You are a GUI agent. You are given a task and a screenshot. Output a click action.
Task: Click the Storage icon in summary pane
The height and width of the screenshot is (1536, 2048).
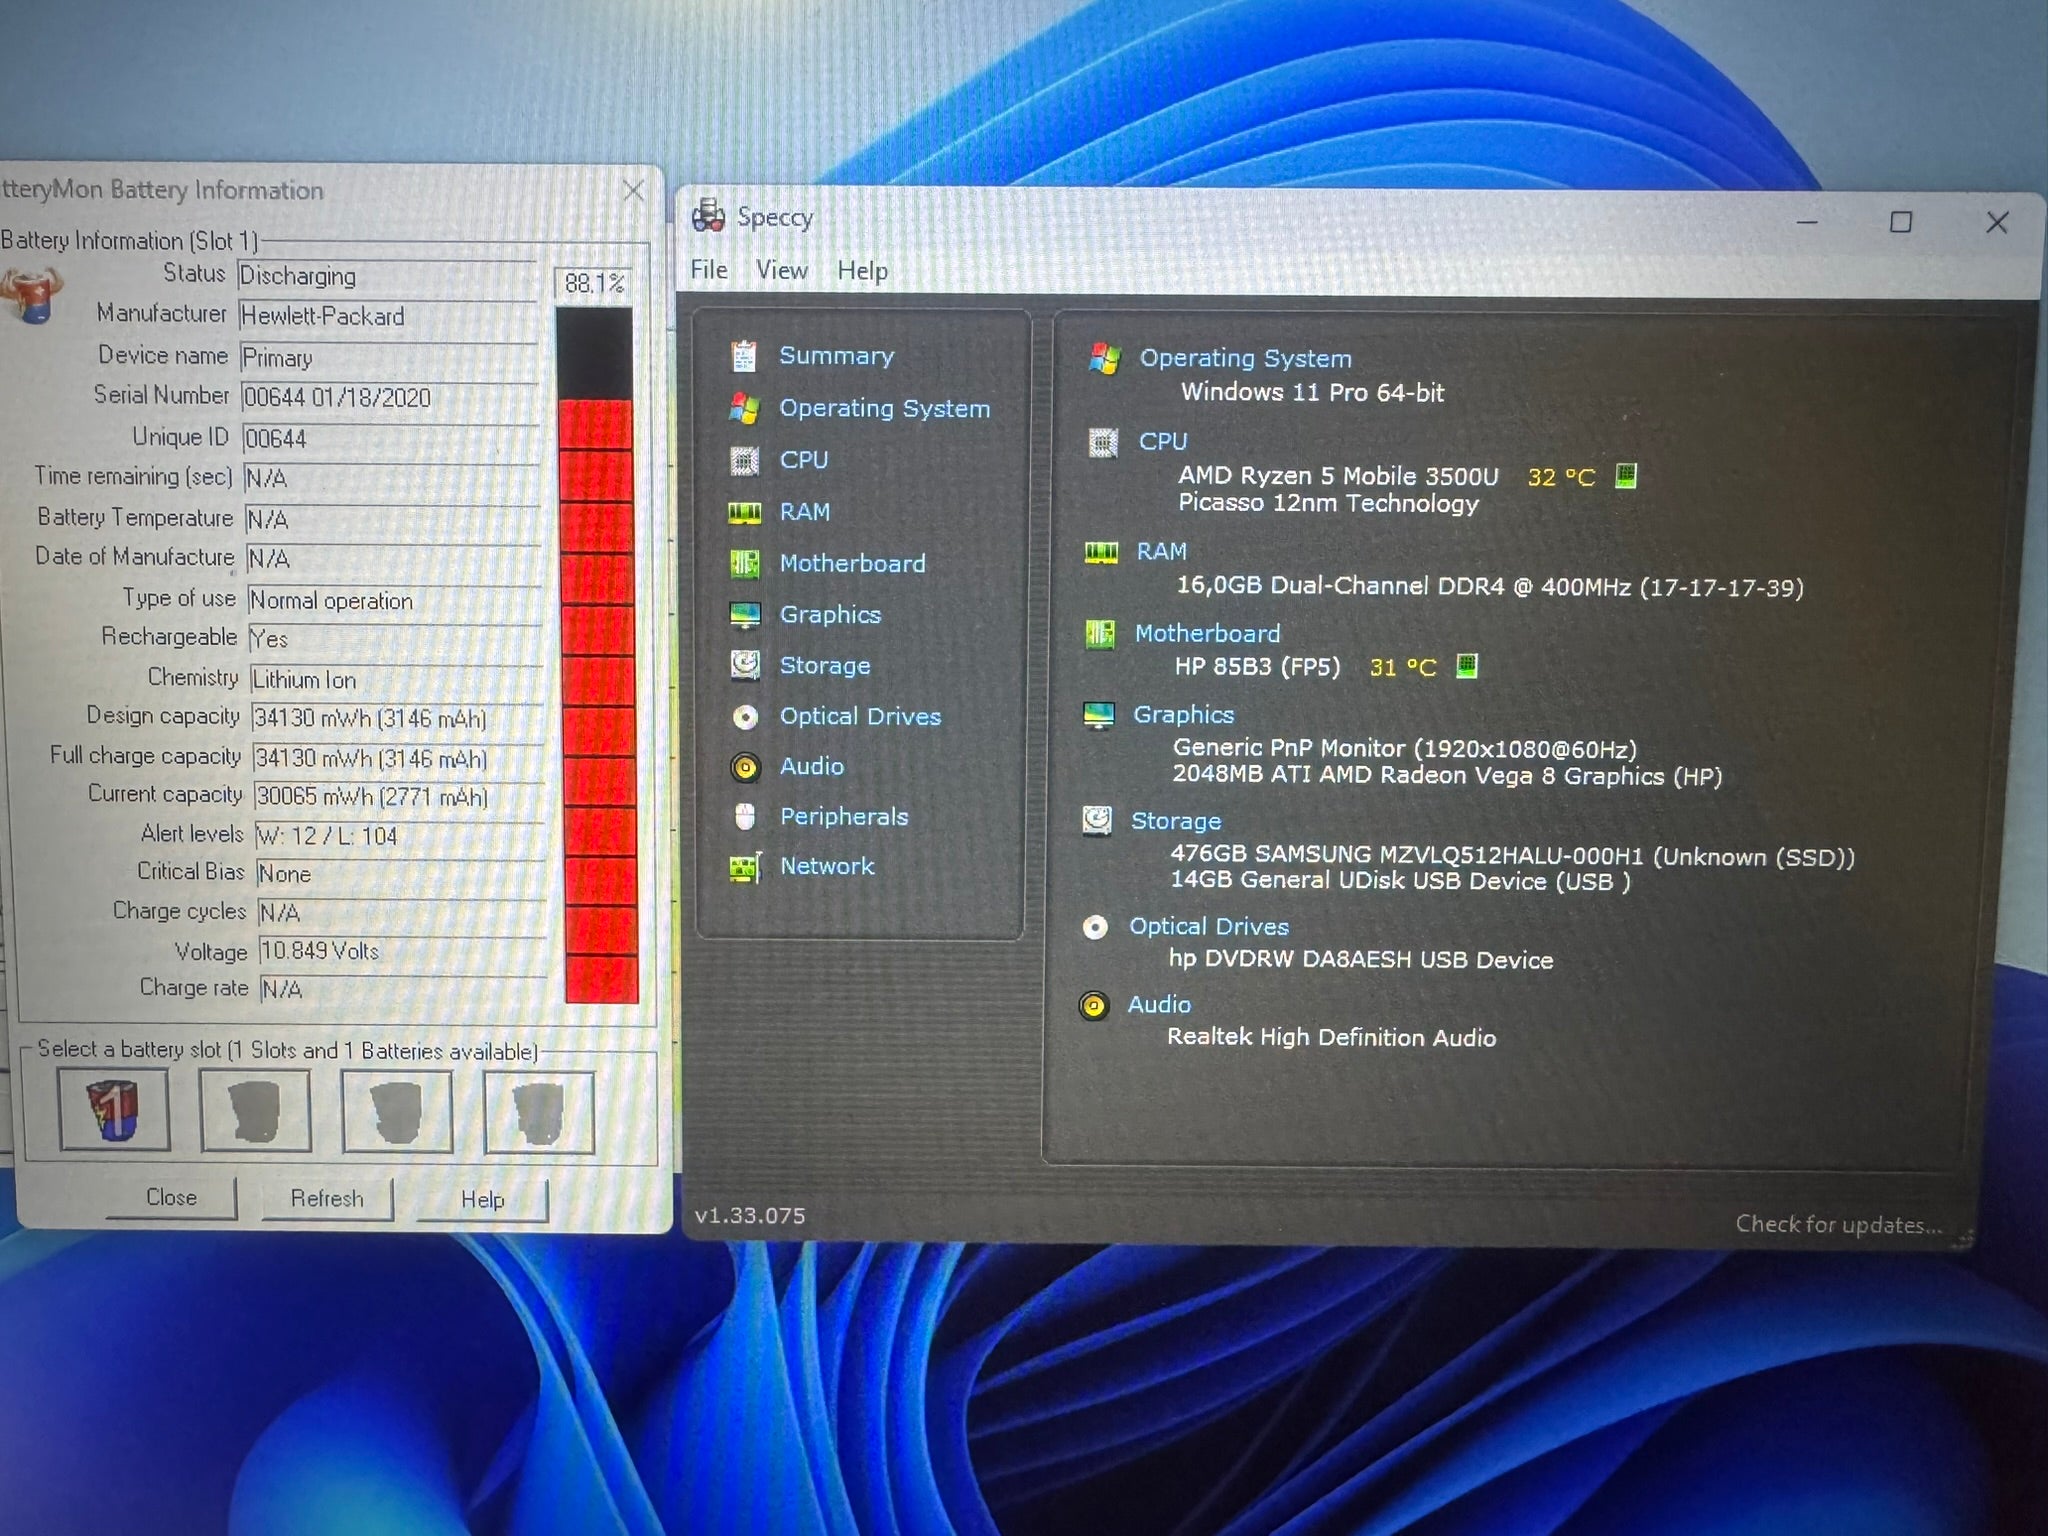1097,821
